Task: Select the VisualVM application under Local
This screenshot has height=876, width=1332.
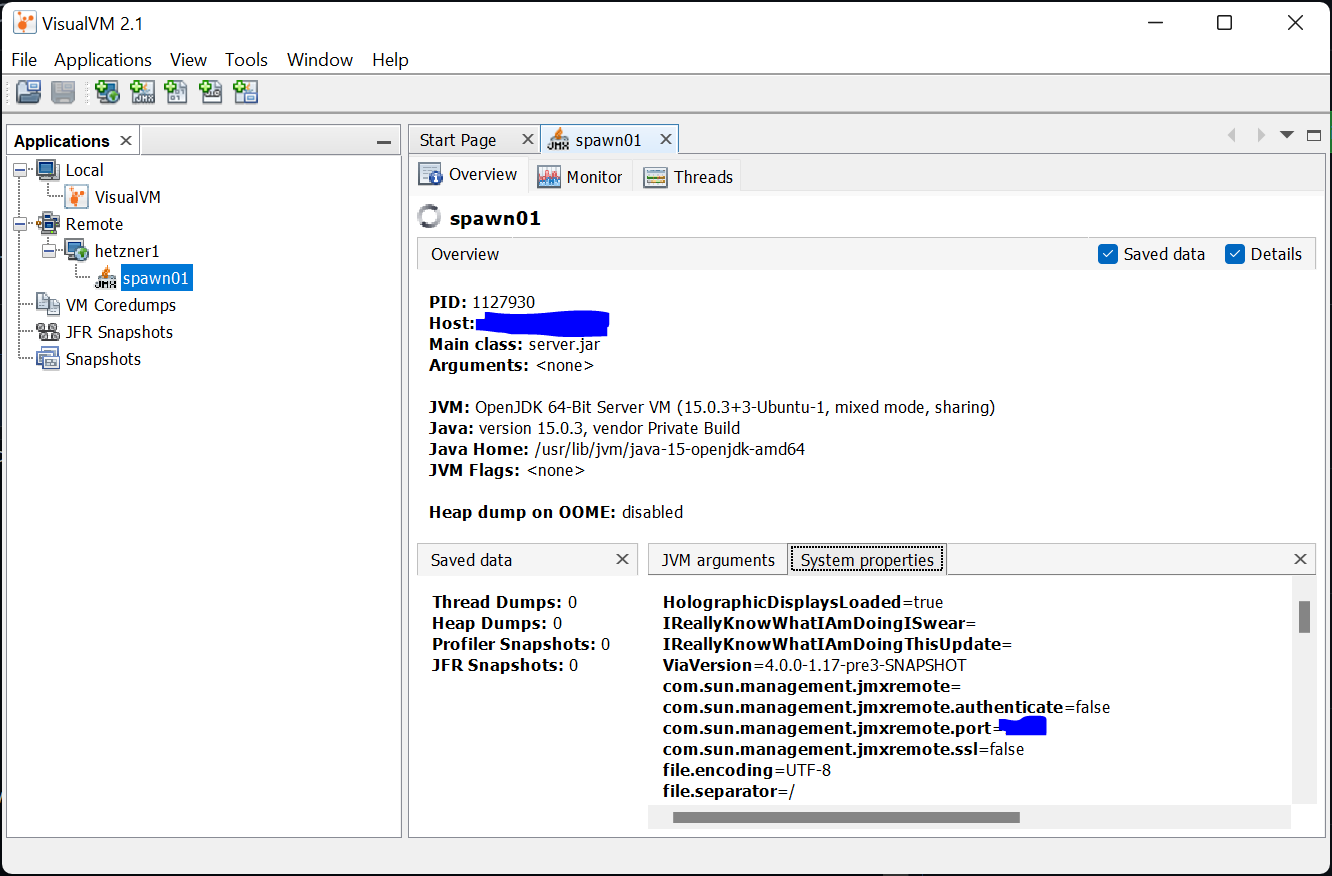Action: 127,197
